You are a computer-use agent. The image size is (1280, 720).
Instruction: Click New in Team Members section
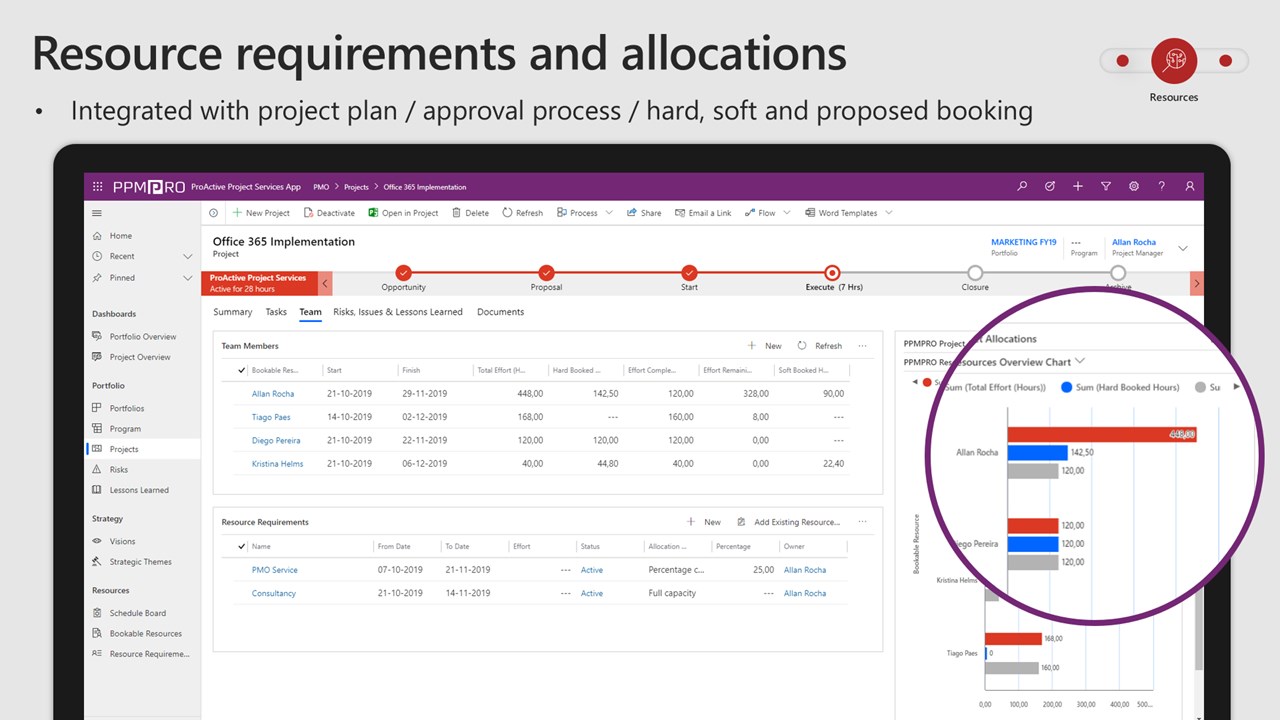(765, 346)
